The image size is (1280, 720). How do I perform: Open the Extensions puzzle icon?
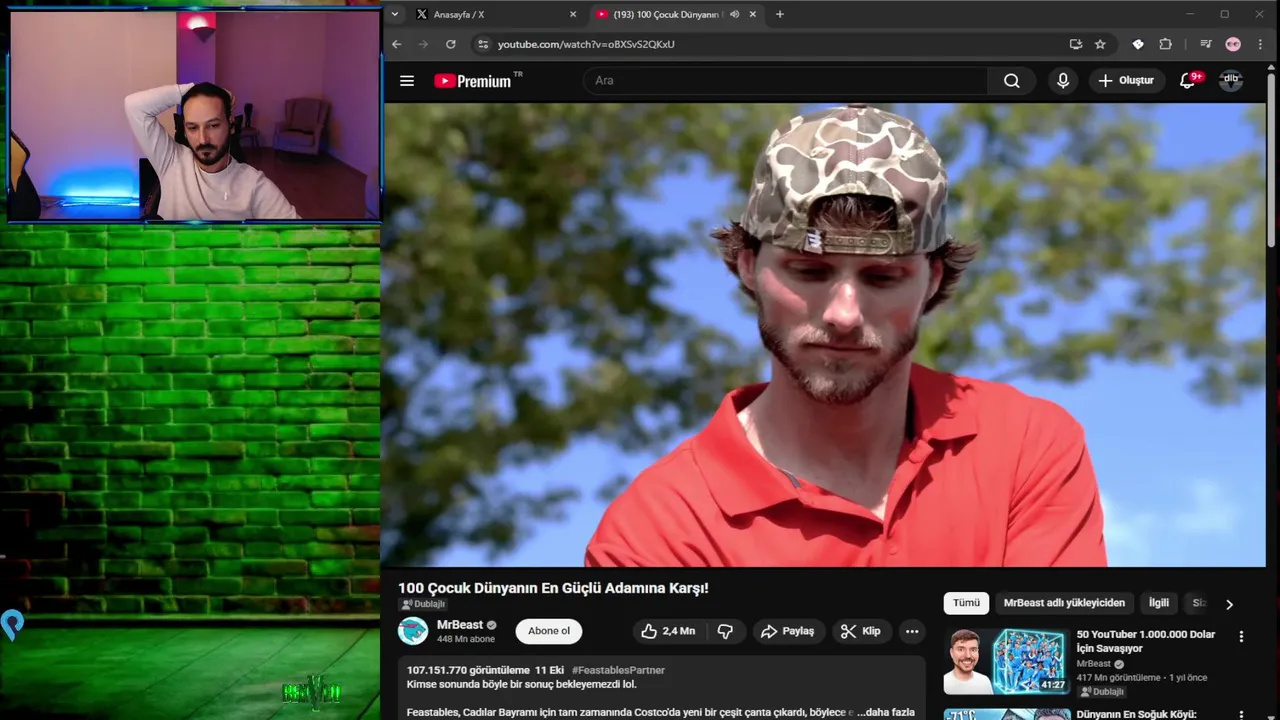pos(1165,44)
